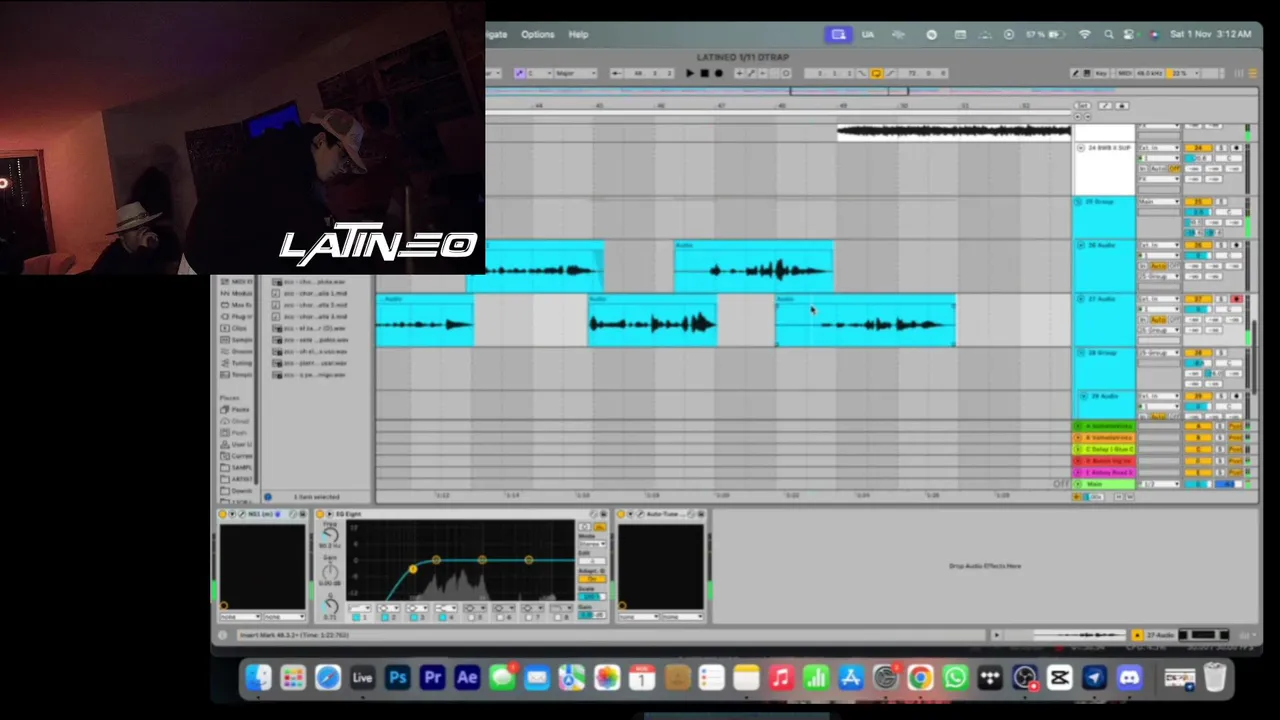Collapse the 25 Group track
The image size is (1280, 720).
click(x=1080, y=202)
